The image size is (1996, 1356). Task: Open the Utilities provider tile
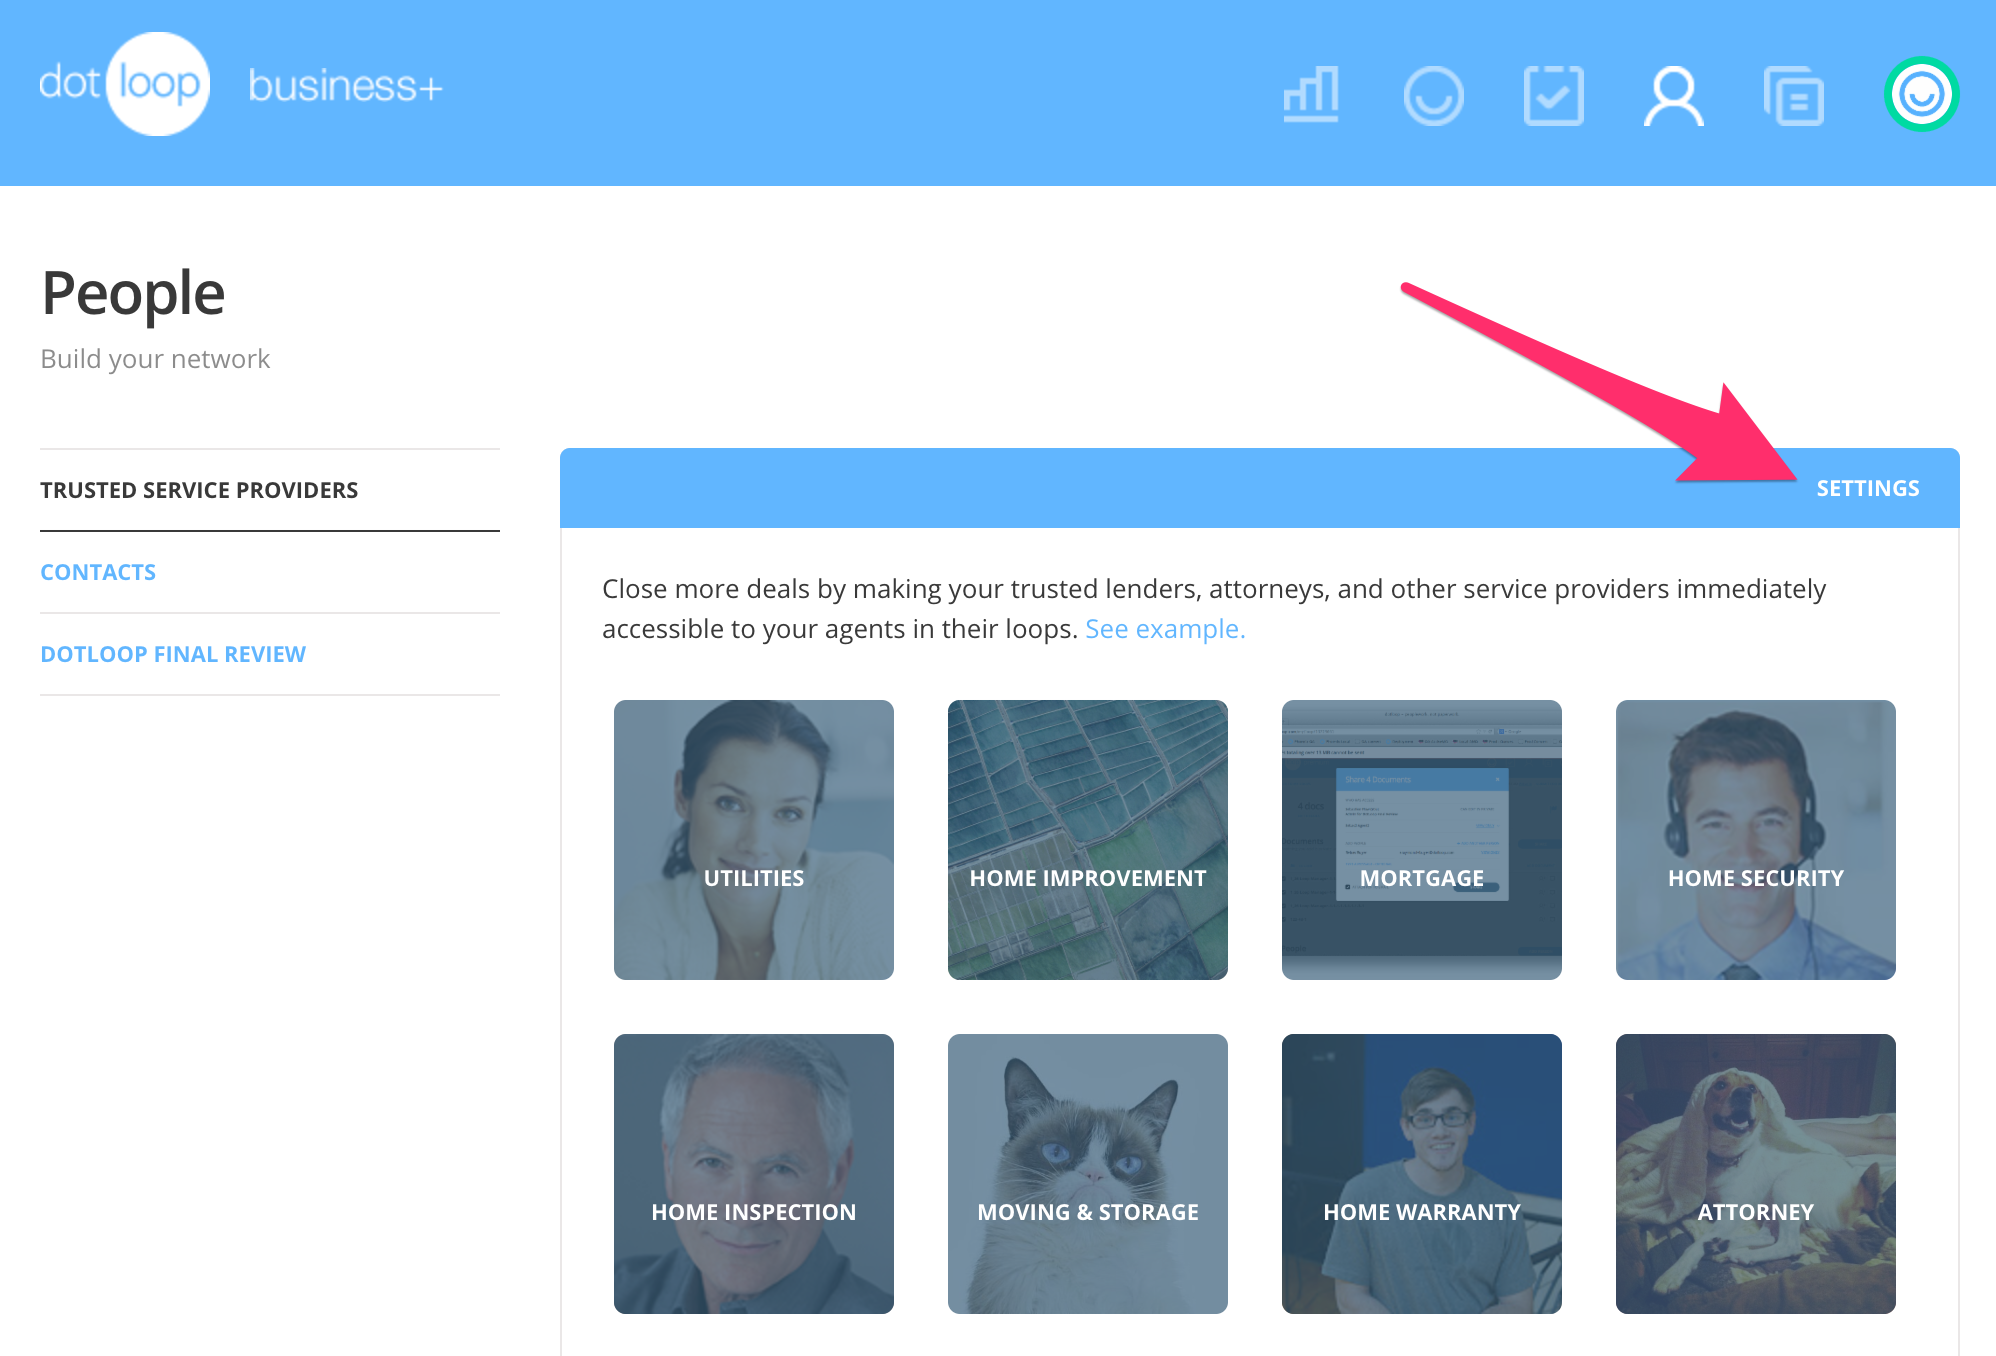[x=754, y=840]
